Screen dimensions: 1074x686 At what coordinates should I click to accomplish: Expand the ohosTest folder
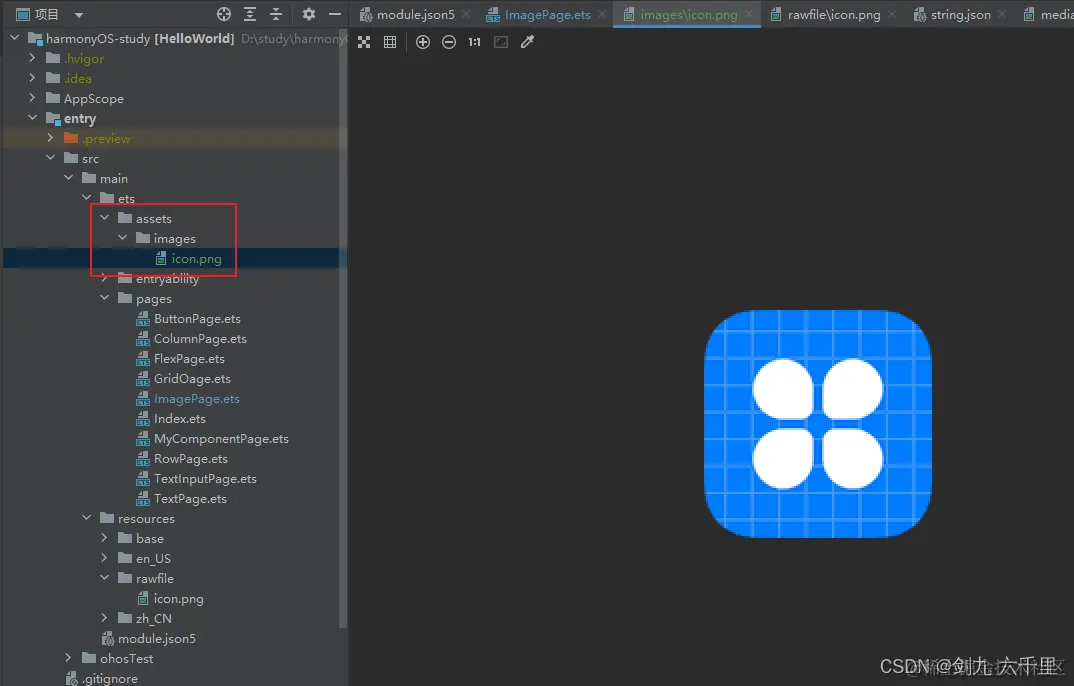[x=68, y=658]
